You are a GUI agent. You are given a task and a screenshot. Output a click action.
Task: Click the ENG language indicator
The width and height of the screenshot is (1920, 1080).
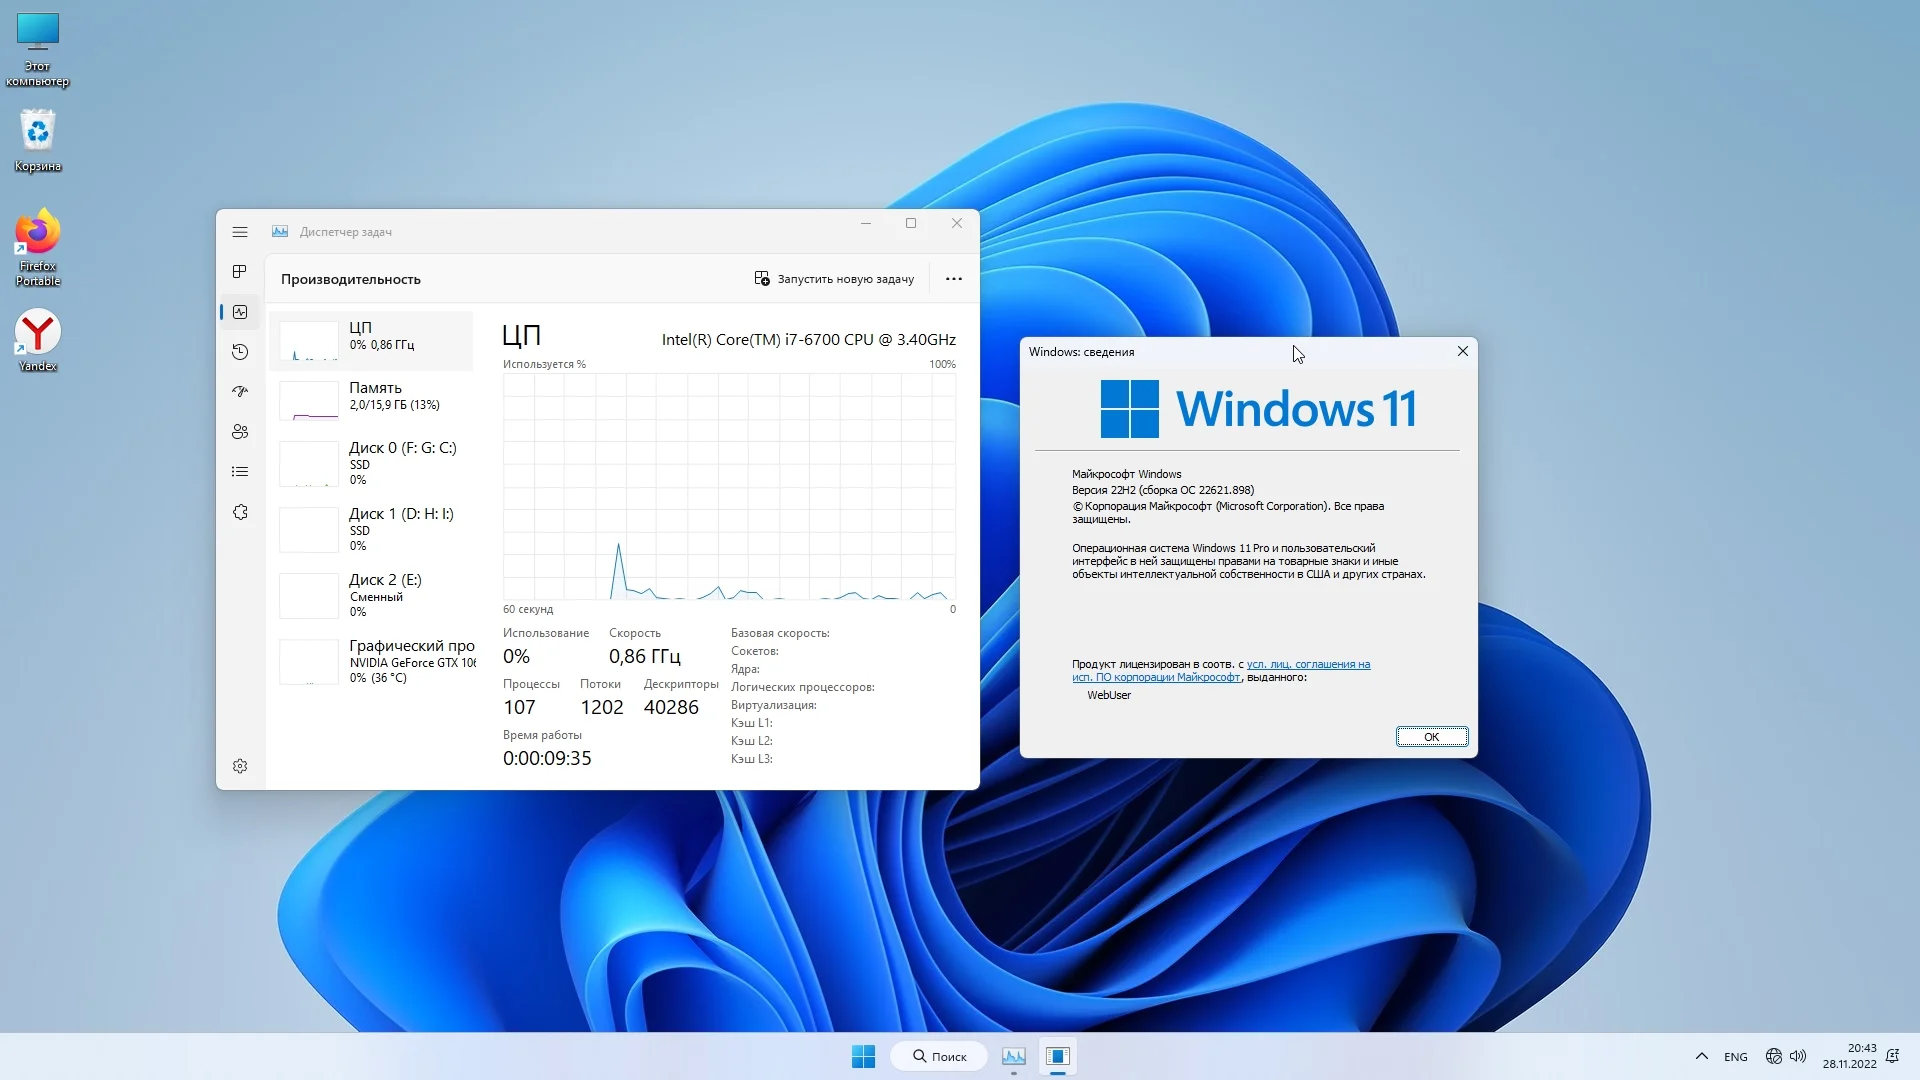(1736, 1057)
